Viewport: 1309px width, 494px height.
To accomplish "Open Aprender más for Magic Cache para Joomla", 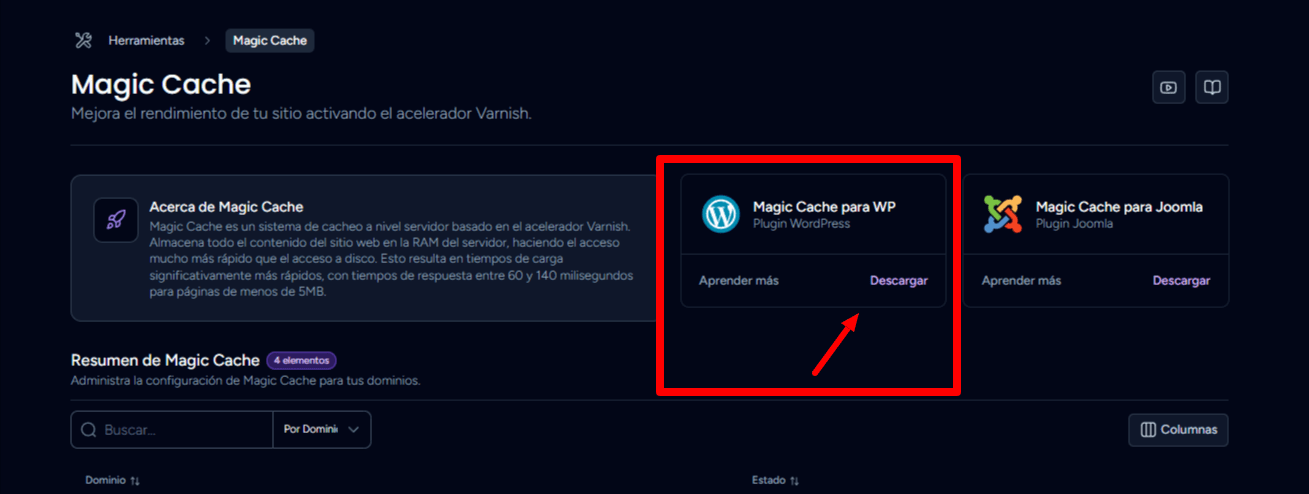I will [1022, 281].
